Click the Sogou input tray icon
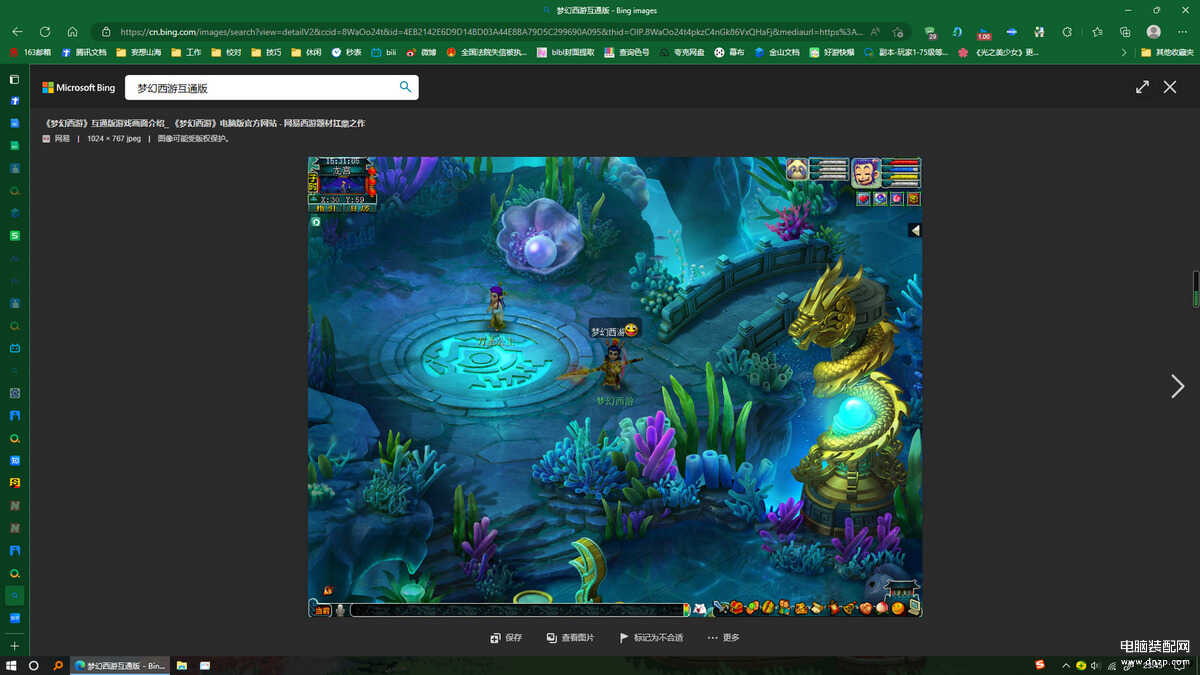 point(1039,665)
